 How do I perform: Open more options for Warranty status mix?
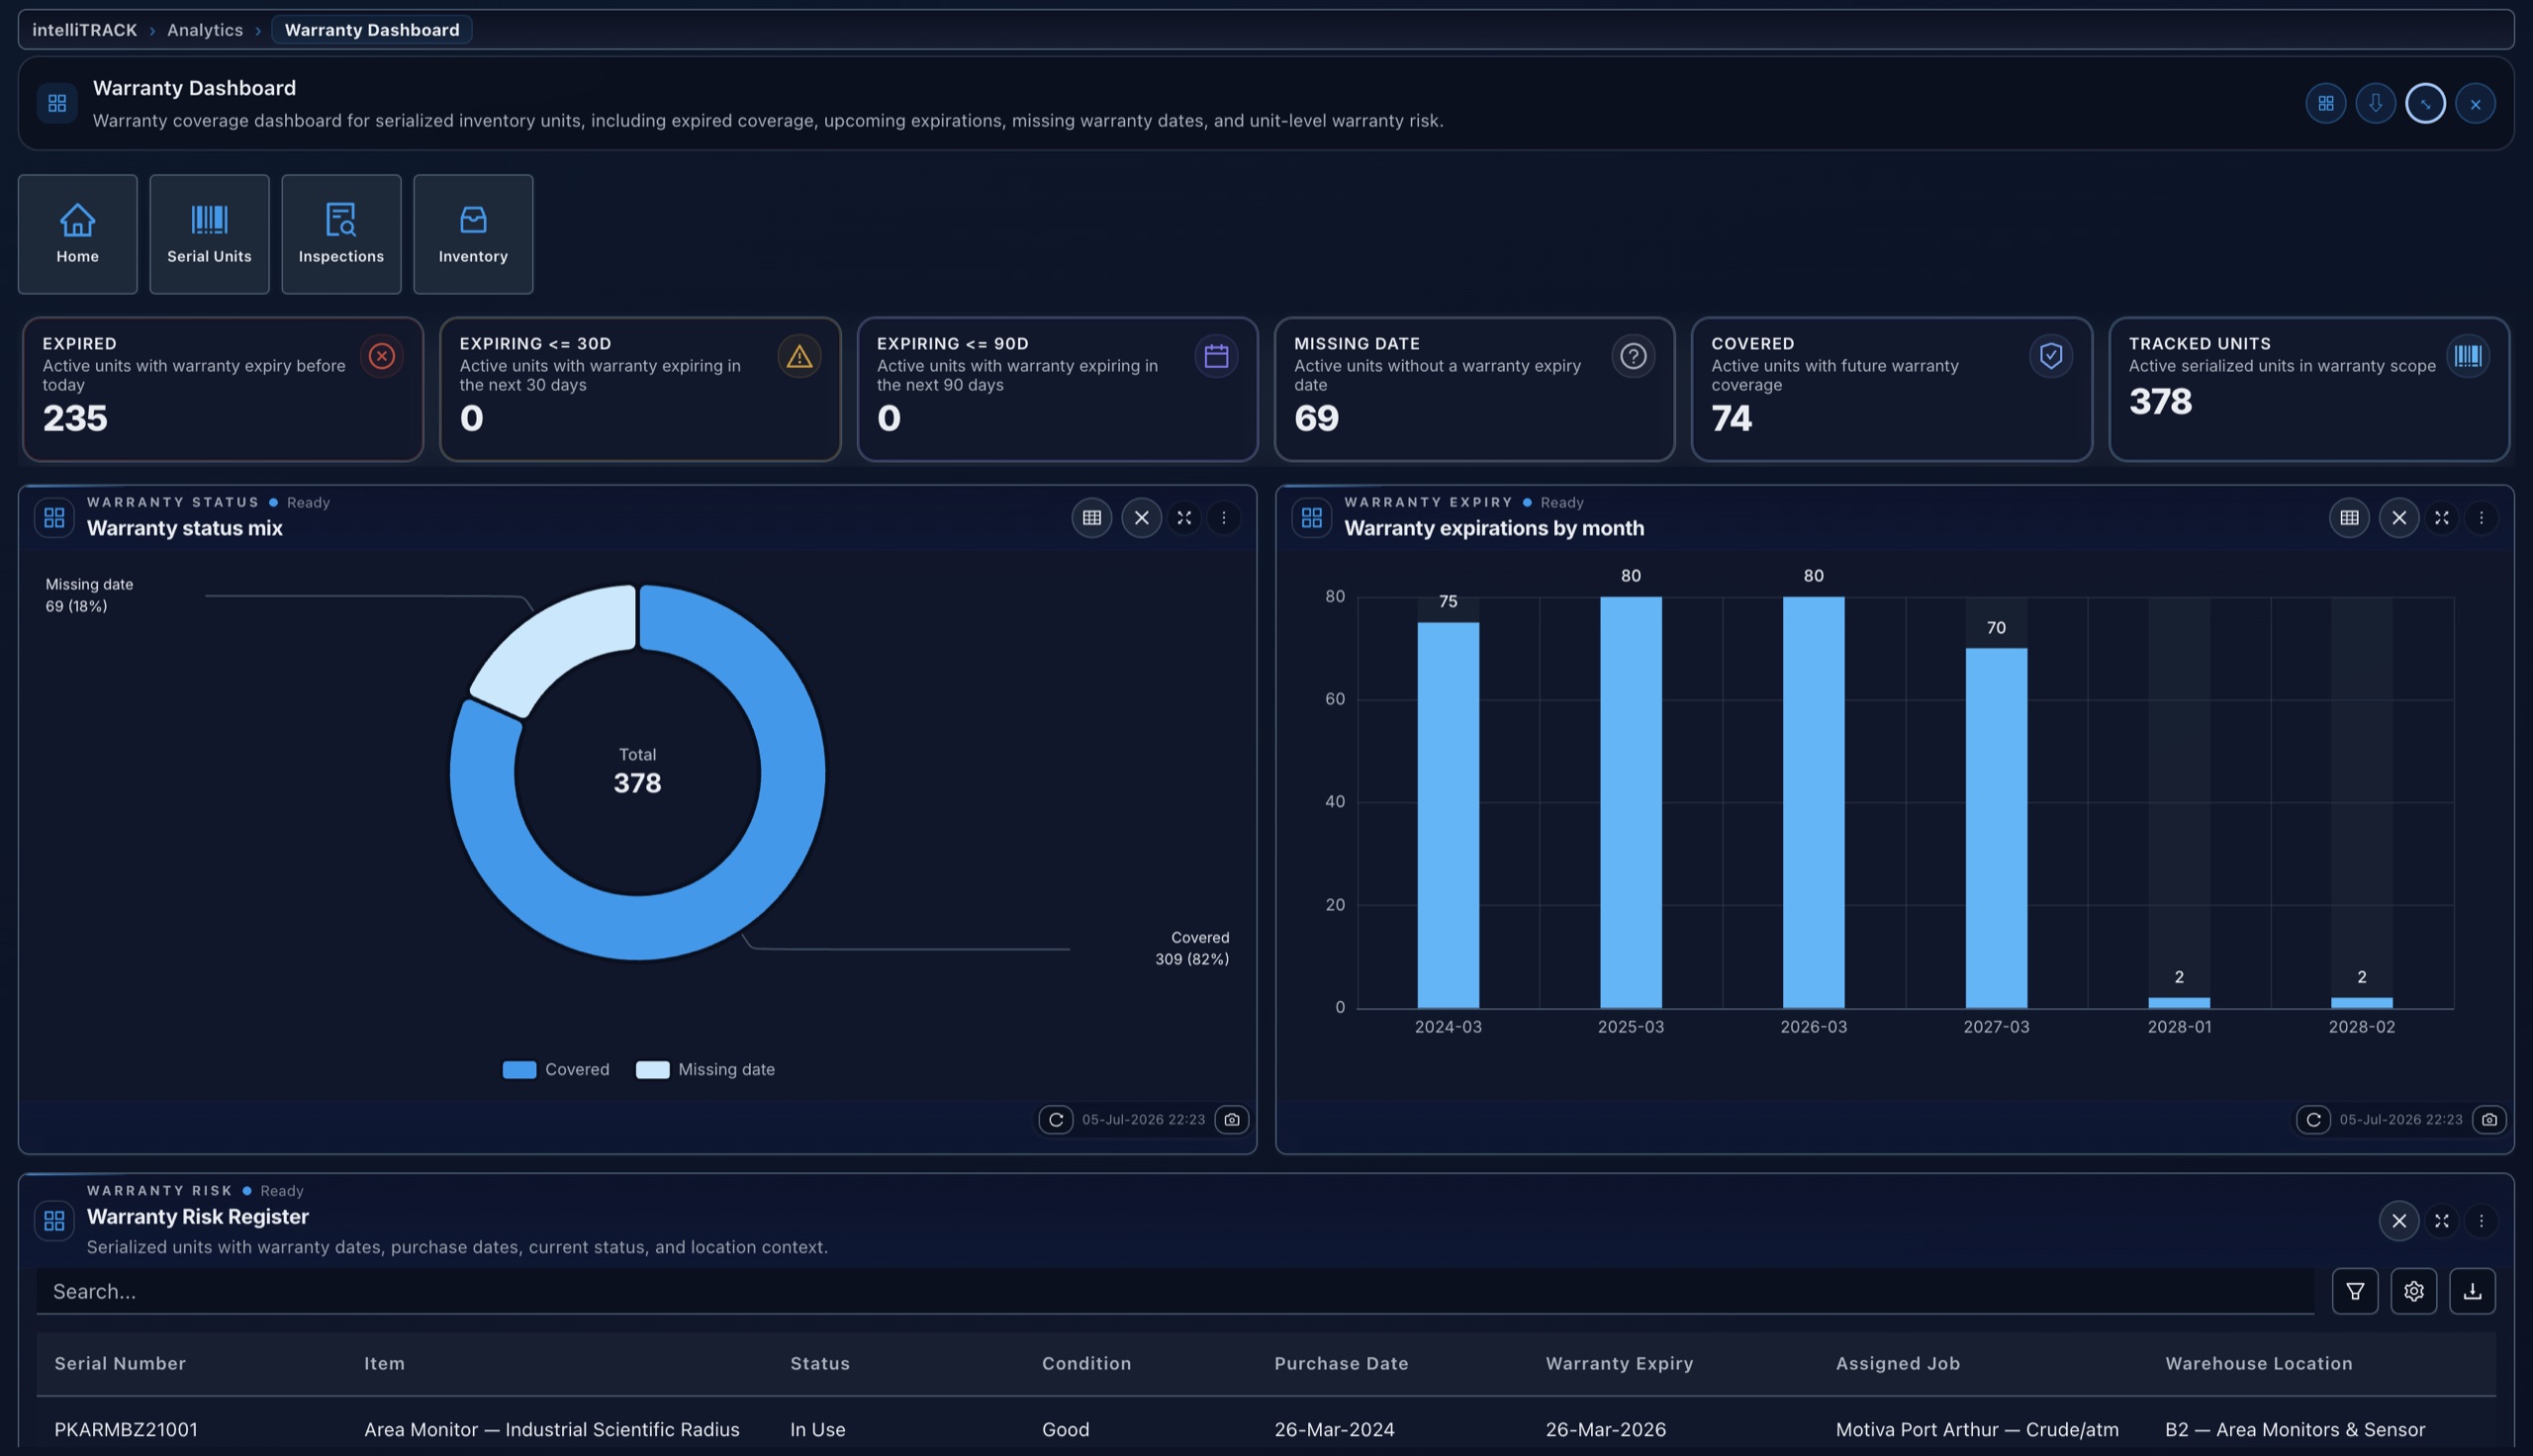coord(1223,518)
